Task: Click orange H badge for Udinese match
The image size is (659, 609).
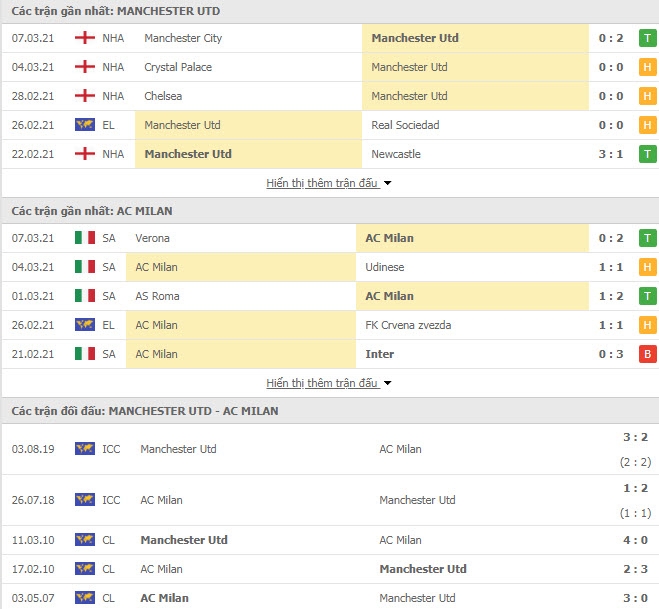Action: click(647, 267)
